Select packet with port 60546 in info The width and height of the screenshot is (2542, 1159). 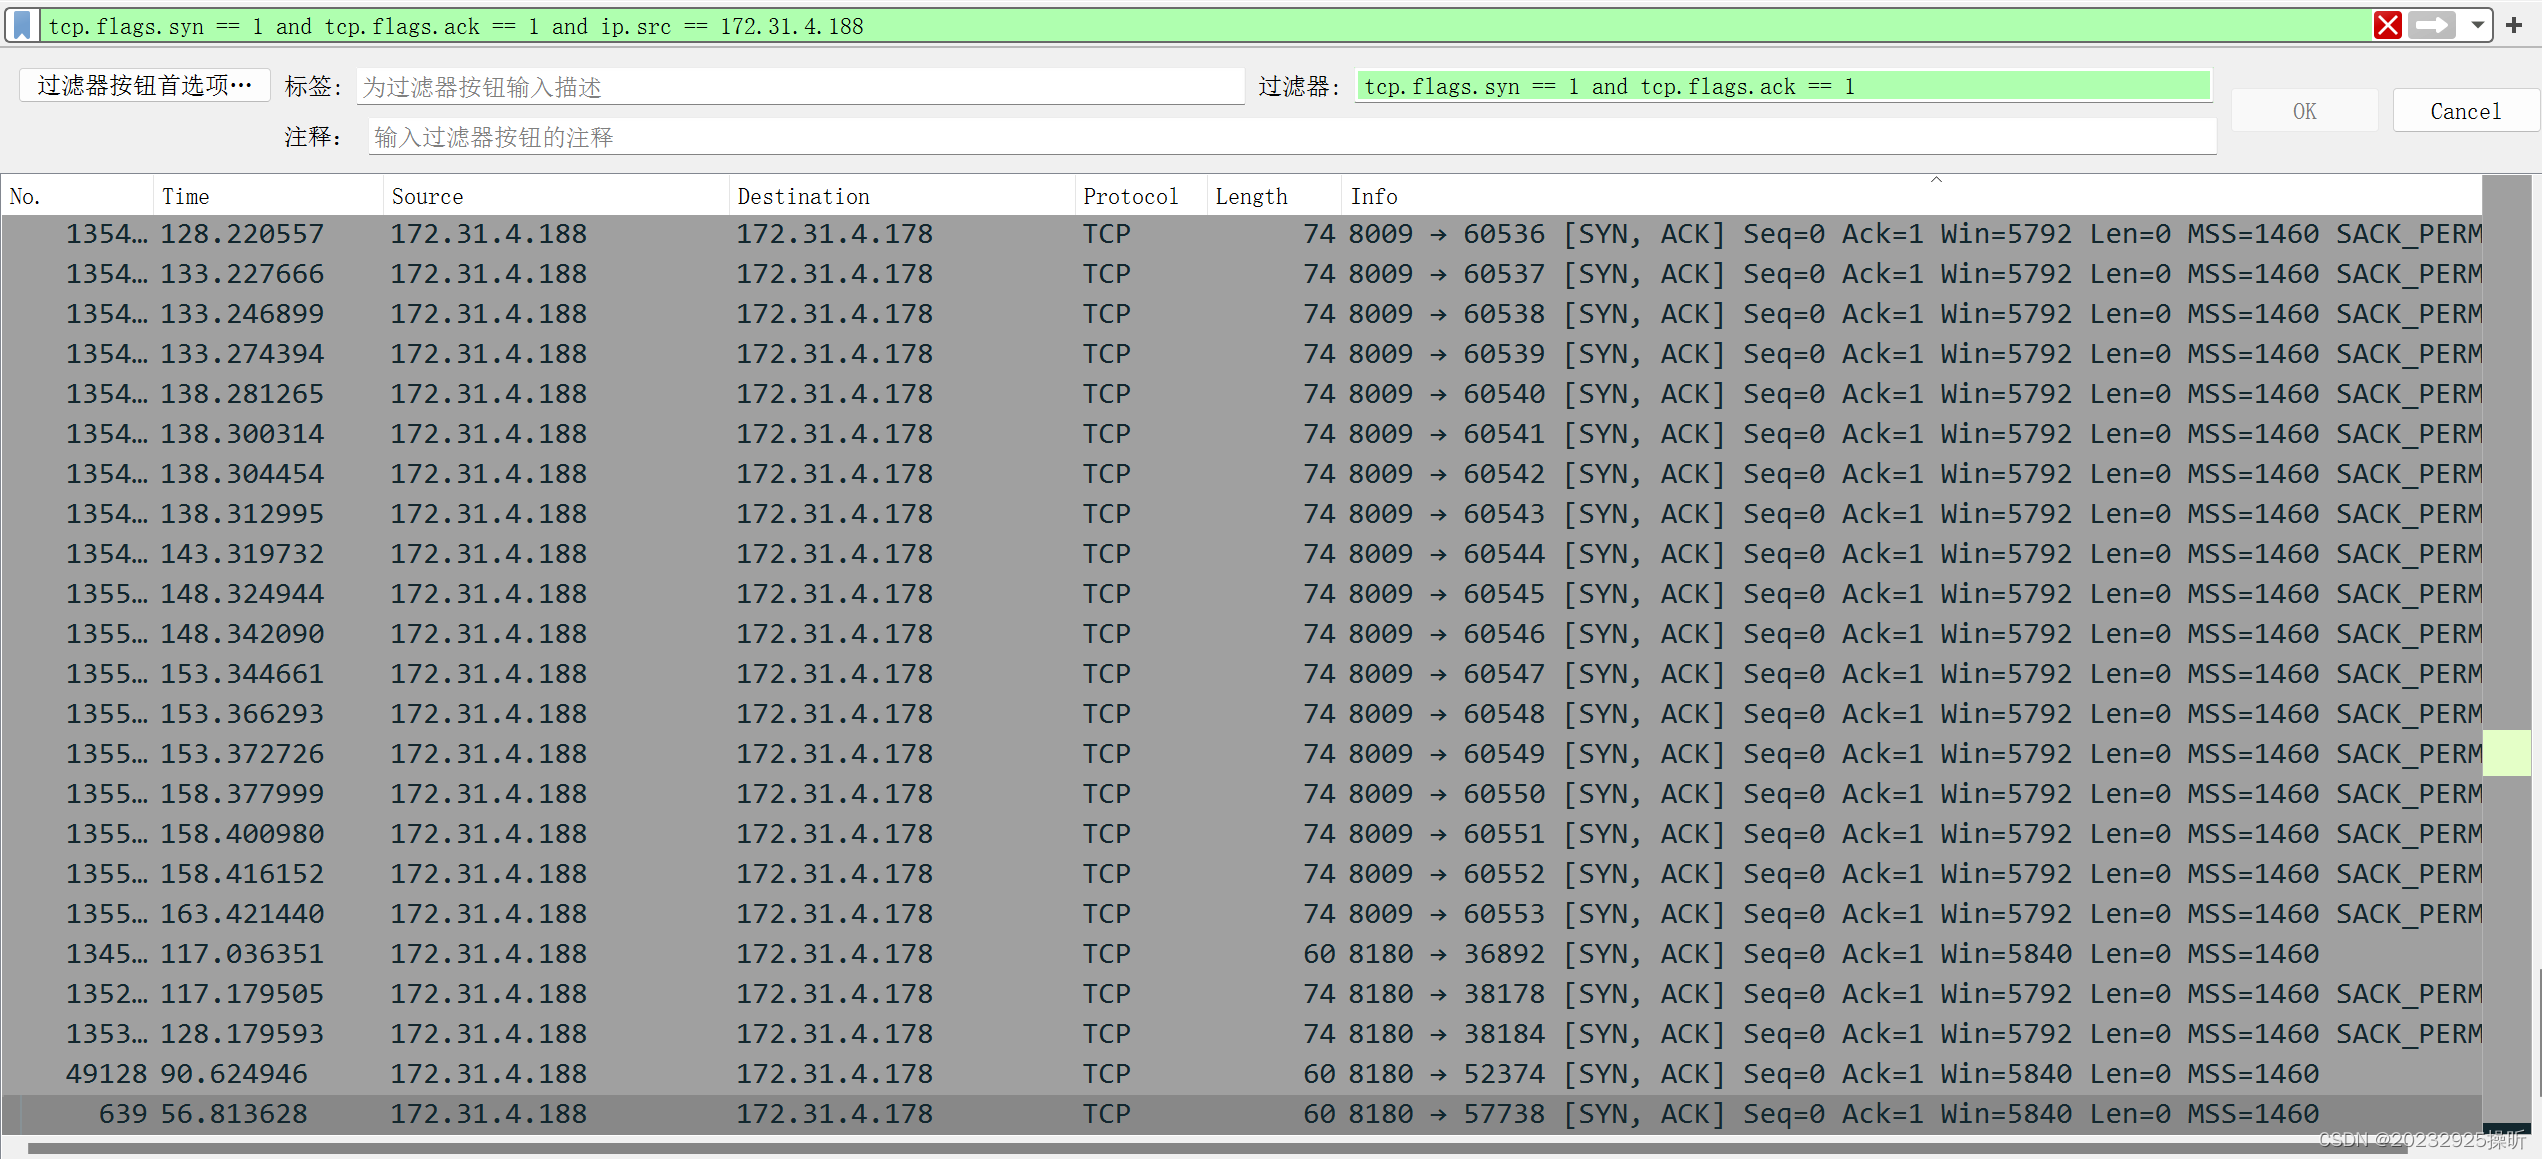(1241, 634)
